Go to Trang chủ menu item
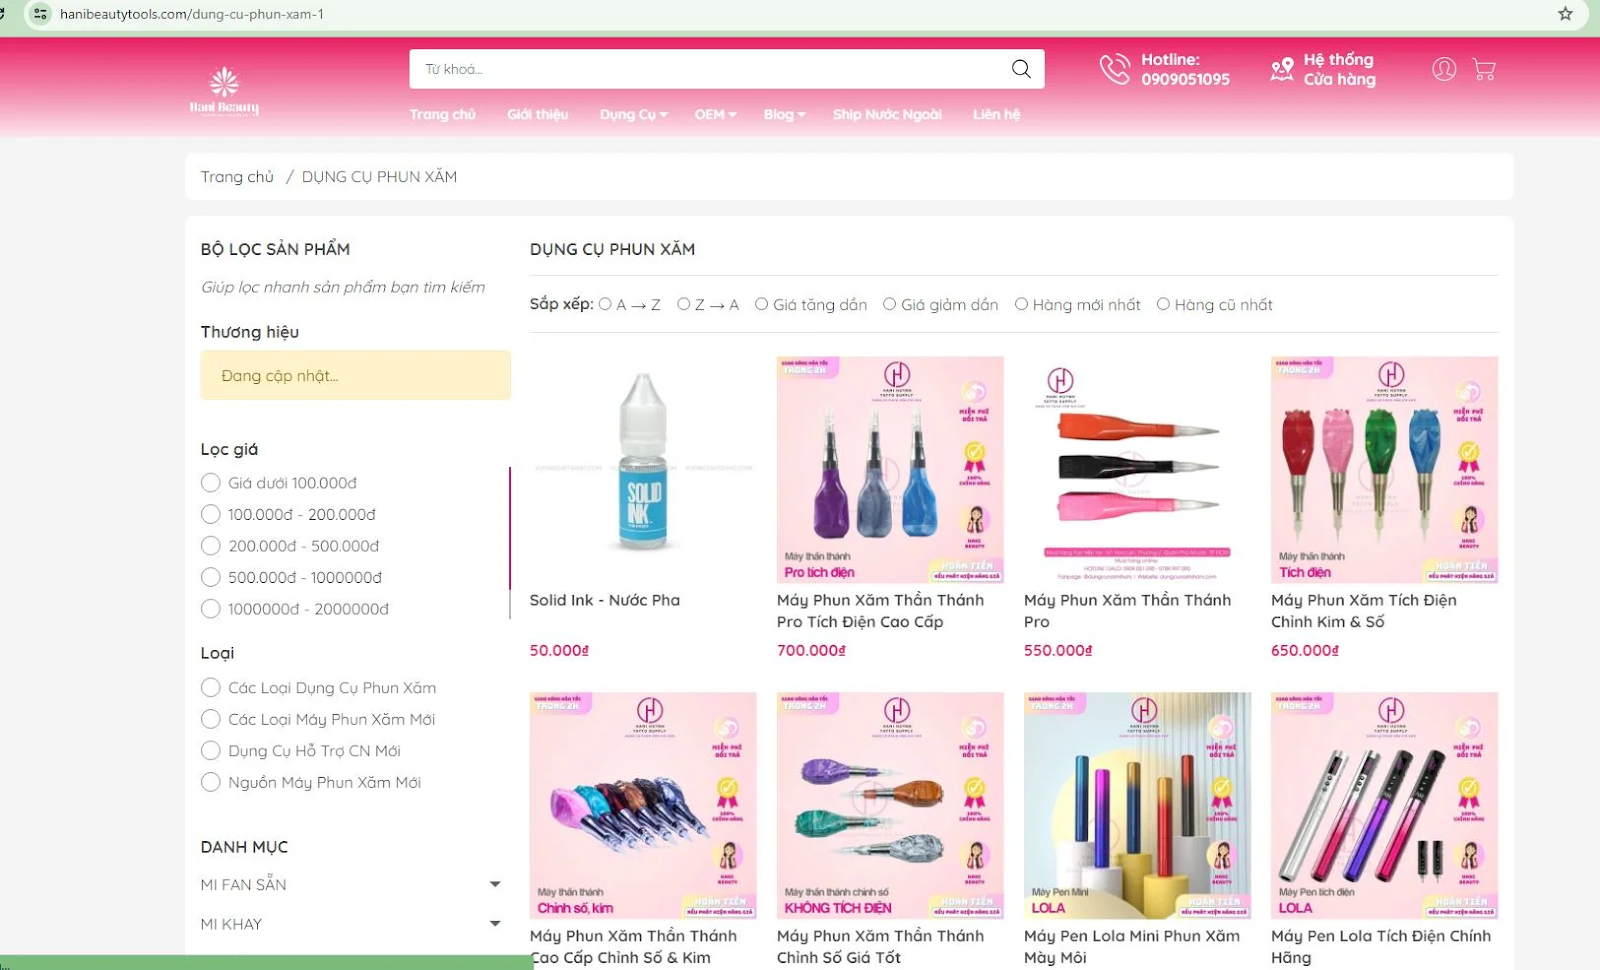The height and width of the screenshot is (970, 1600). (x=442, y=114)
